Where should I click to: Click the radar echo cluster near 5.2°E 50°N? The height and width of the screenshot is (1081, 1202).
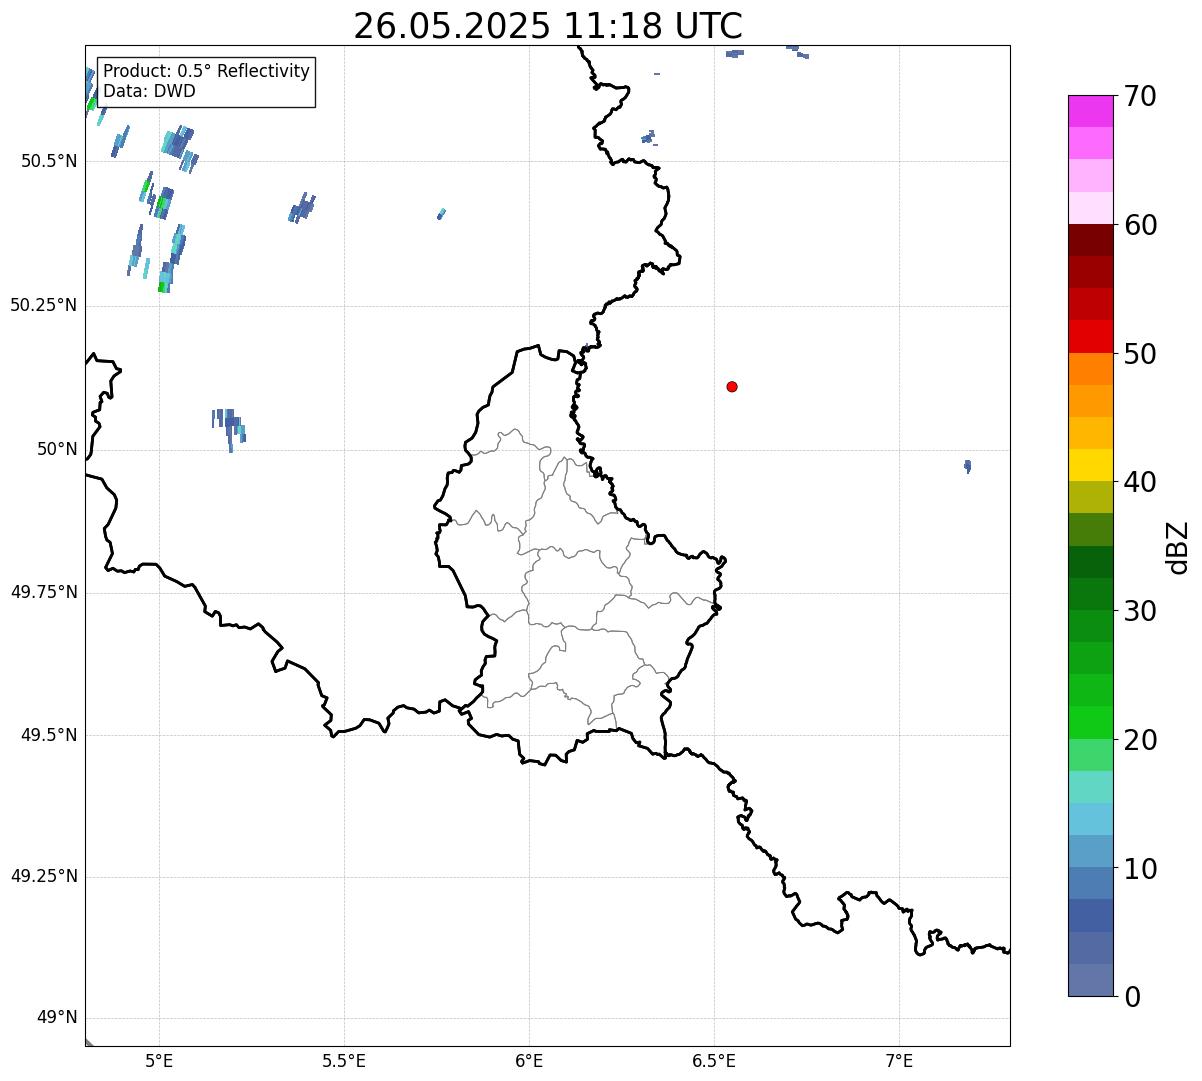[x=229, y=429]
